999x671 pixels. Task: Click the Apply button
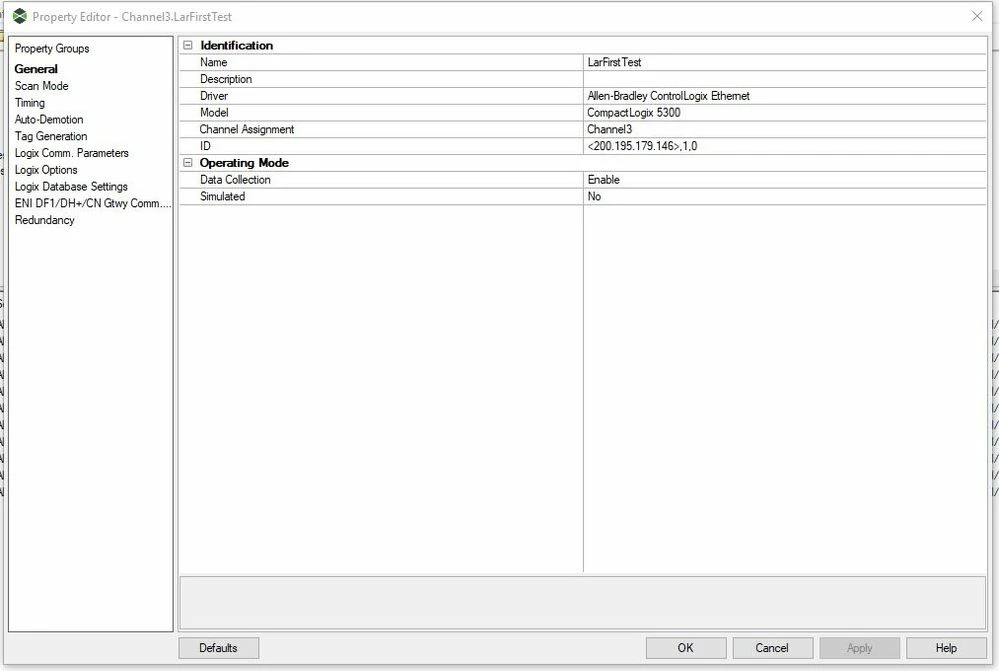coord(859,648)
